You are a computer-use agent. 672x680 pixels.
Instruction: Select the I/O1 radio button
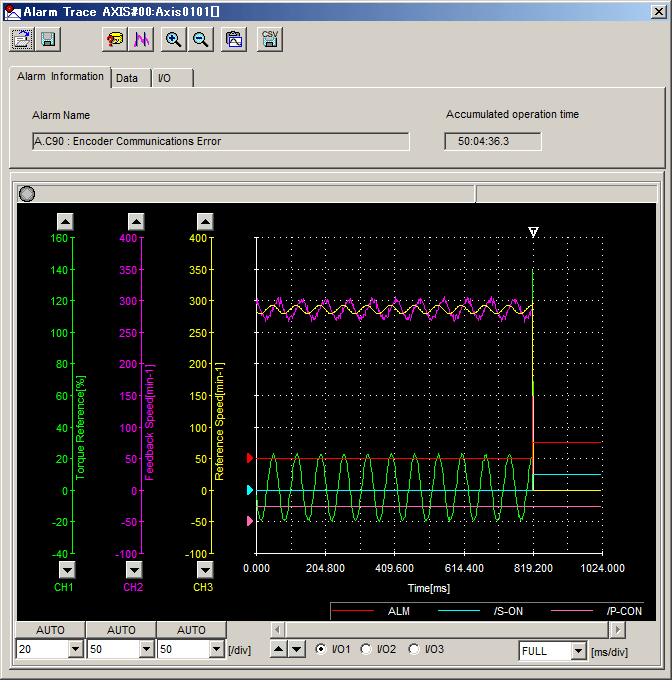(x=321, y=649)
